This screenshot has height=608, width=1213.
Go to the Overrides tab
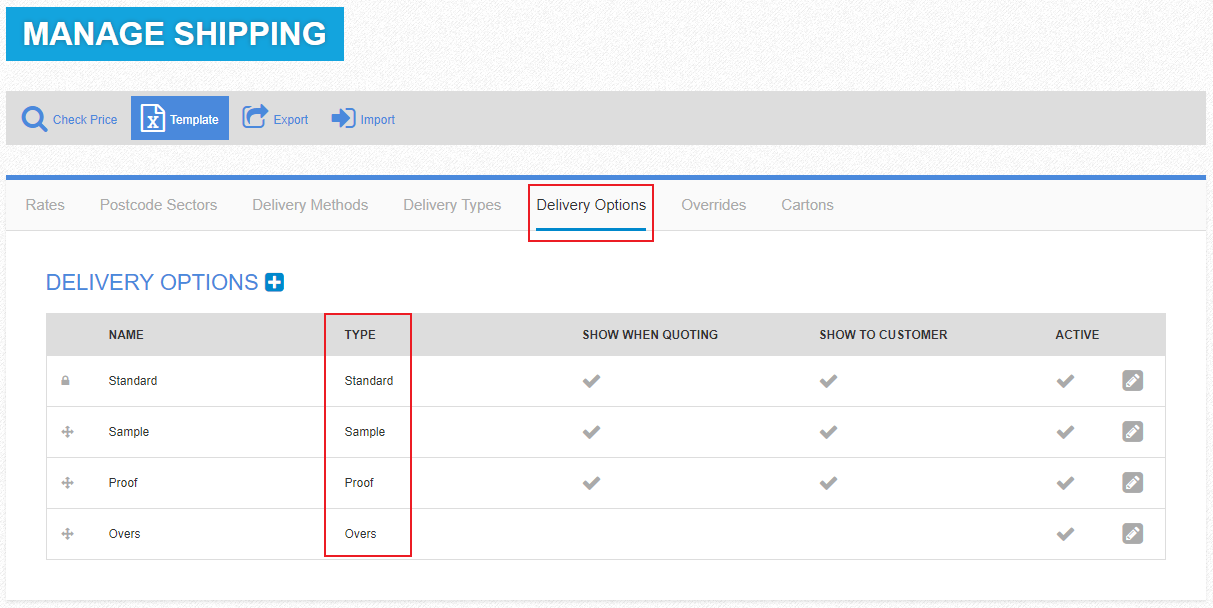[714, 205]
